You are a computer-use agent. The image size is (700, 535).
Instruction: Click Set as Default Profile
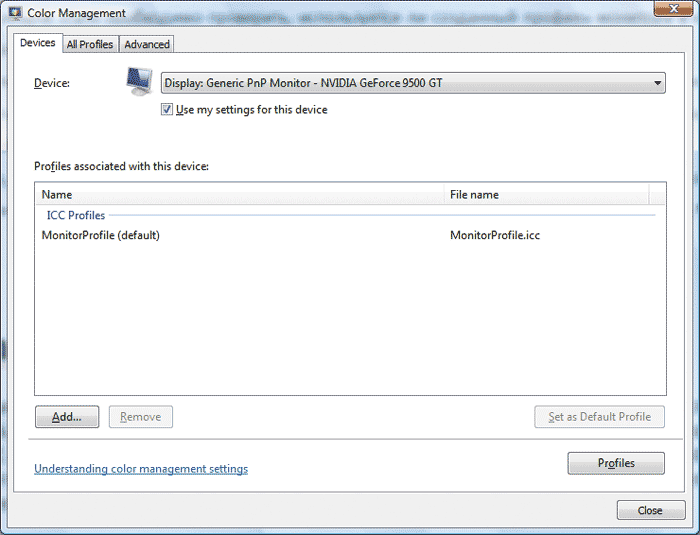pyautogui.click(x=600, y=417)
